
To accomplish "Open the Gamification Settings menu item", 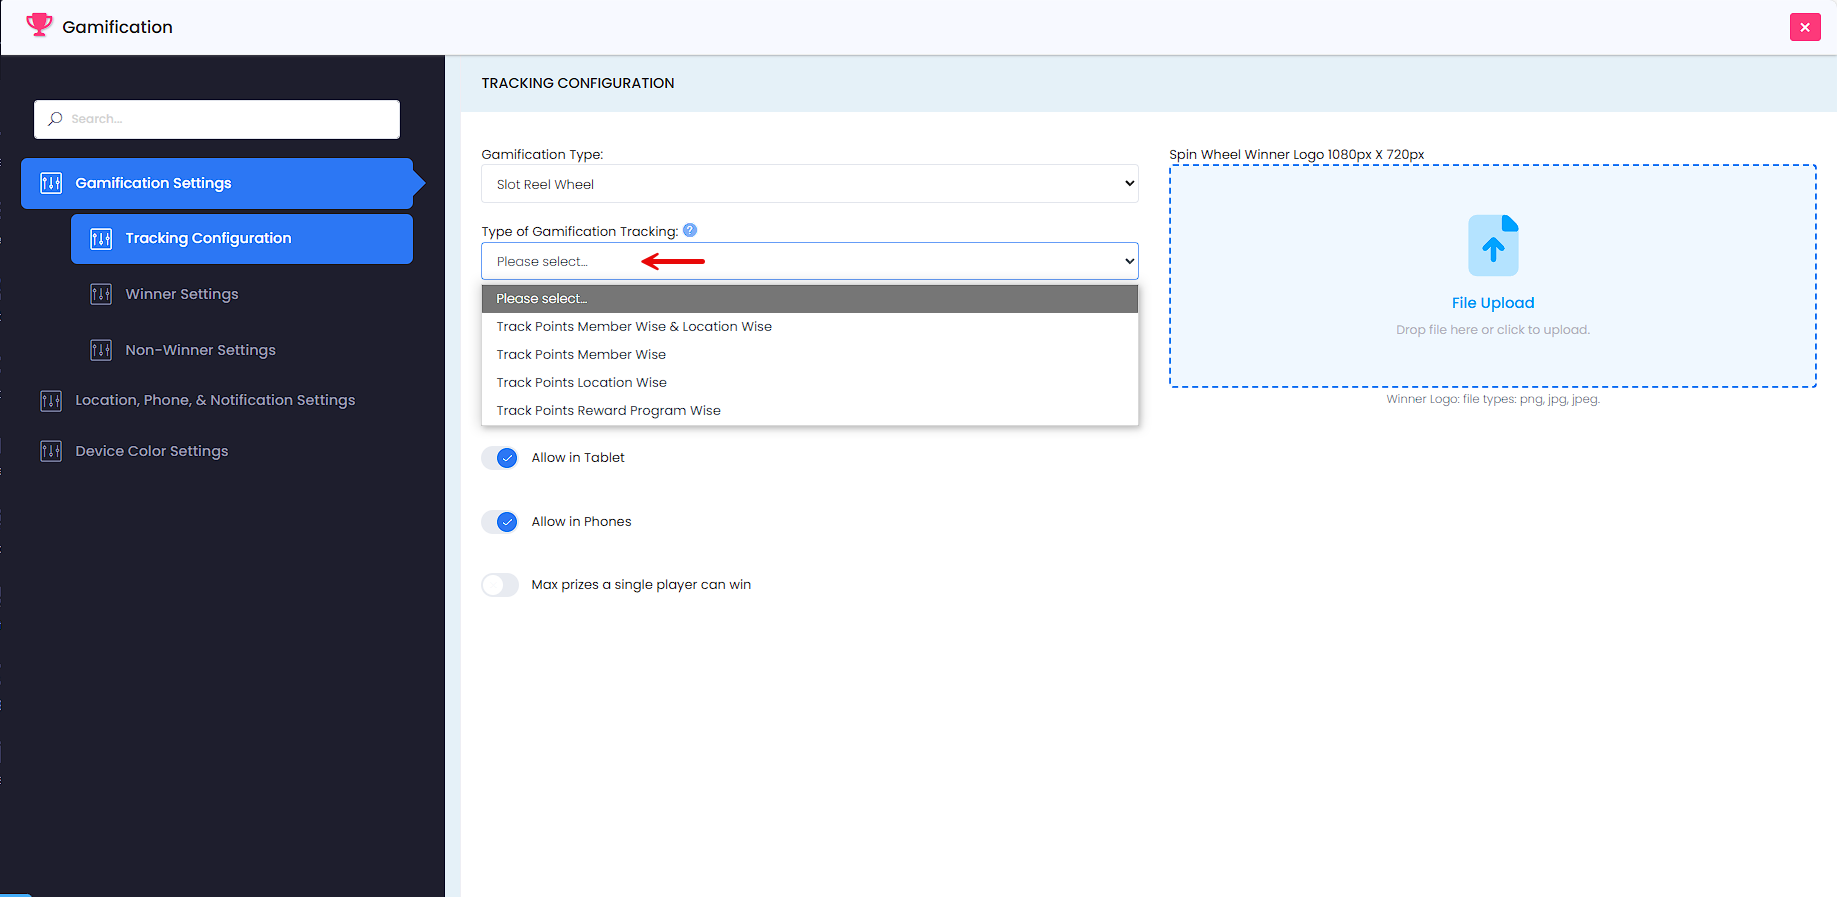I will tap(217, 183).
